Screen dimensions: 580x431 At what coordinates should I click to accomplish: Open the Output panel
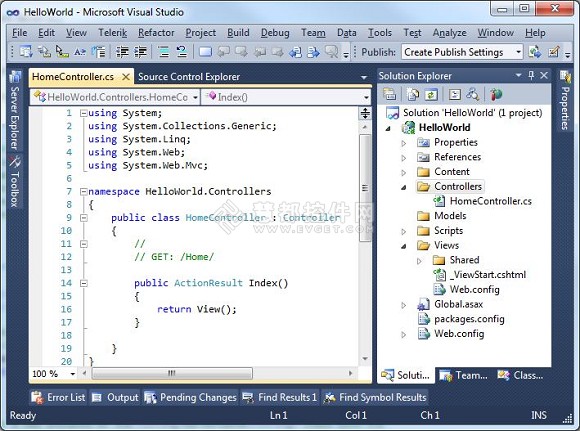click(x=115, y=397)
